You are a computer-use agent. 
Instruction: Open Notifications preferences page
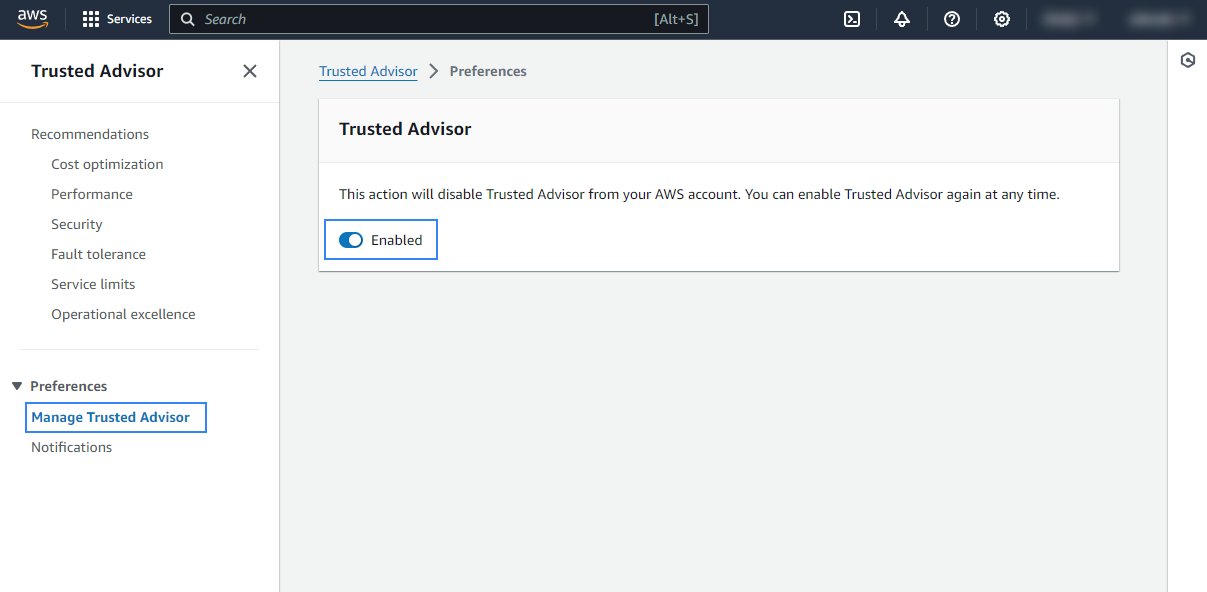[72, 447]
